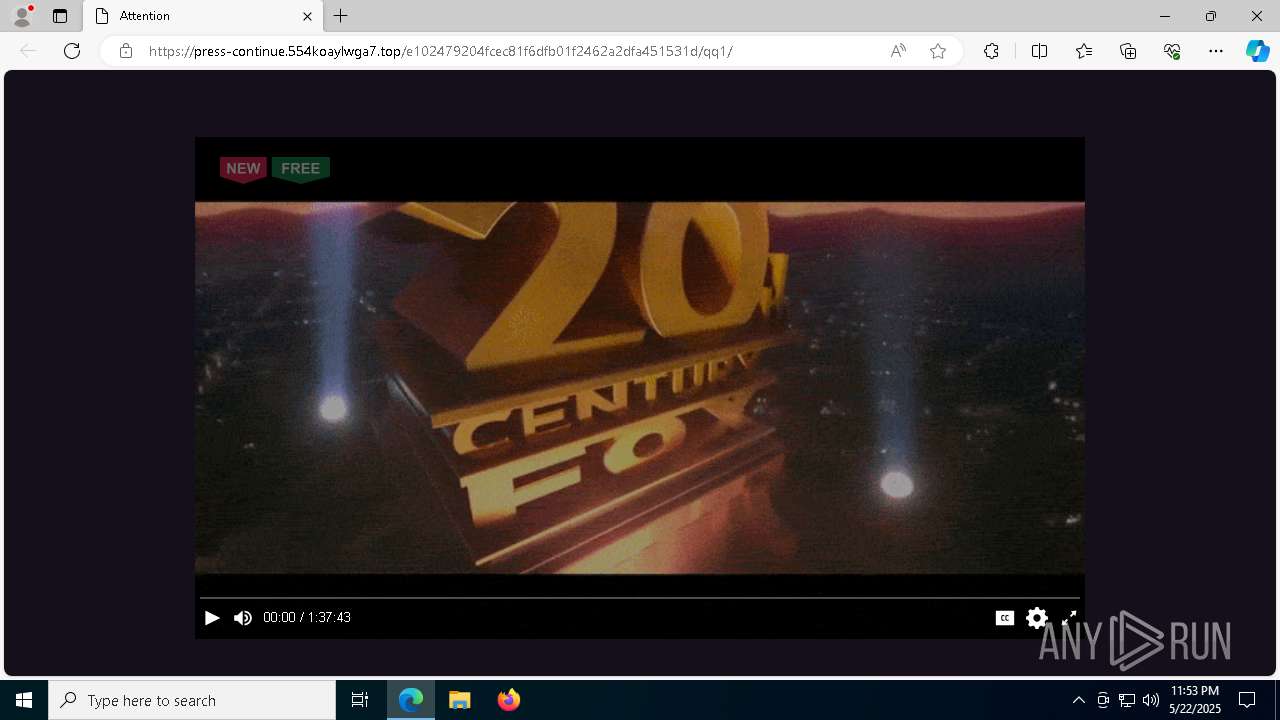This screenshot has height=720, width=1280.
Task: Click the video progress bar
Action: tap(640, 598)
